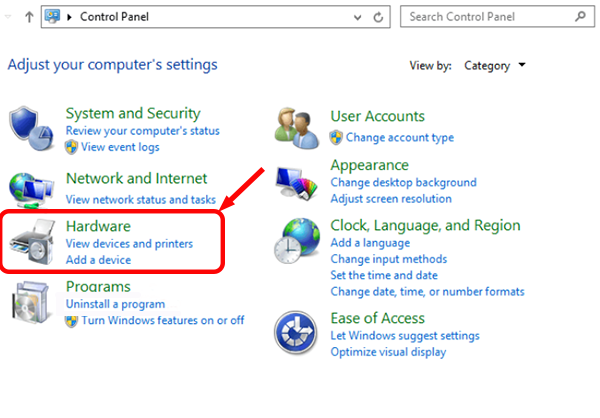600x418 pixels.
Task: Click the Control Panel breadcrumb arrow
Action: point(71,17)
